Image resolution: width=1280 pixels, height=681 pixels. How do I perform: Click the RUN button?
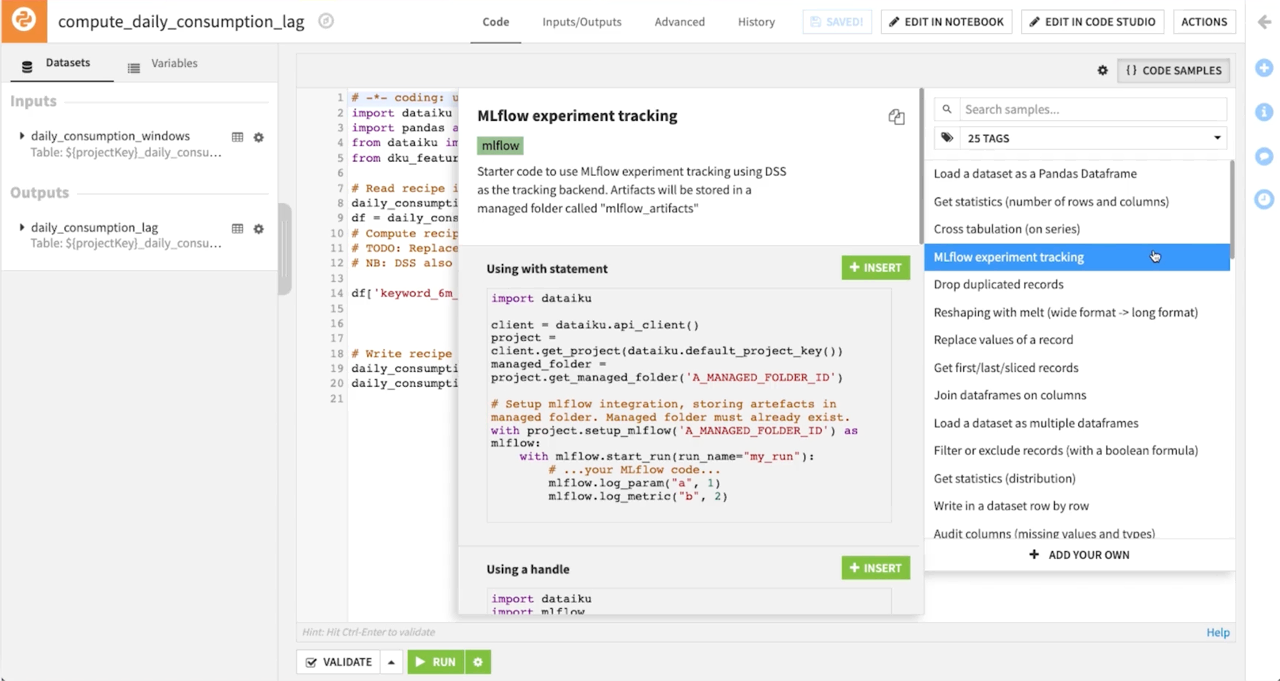point(436,661)
